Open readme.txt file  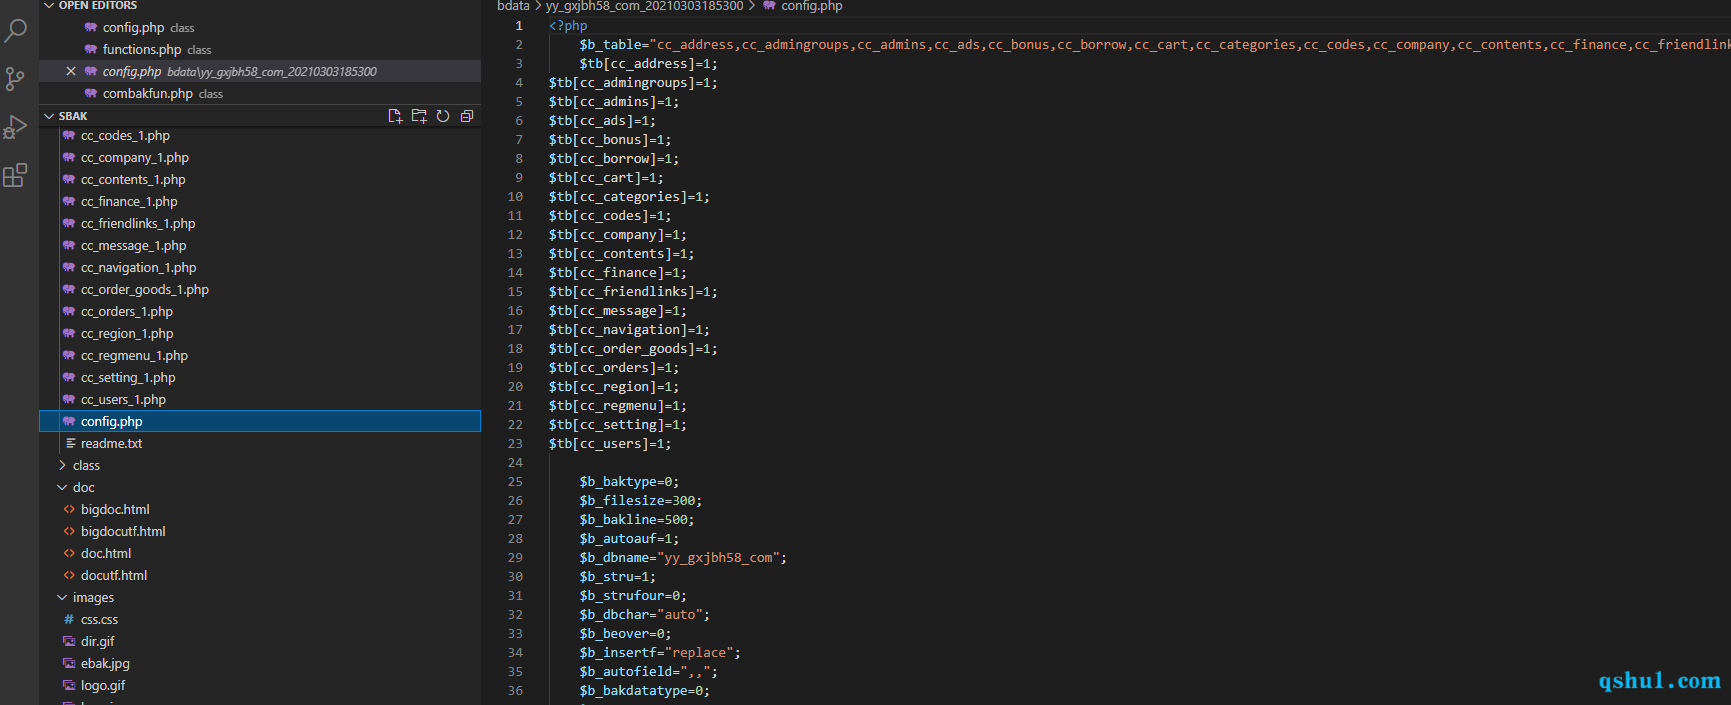pos(260,443)
